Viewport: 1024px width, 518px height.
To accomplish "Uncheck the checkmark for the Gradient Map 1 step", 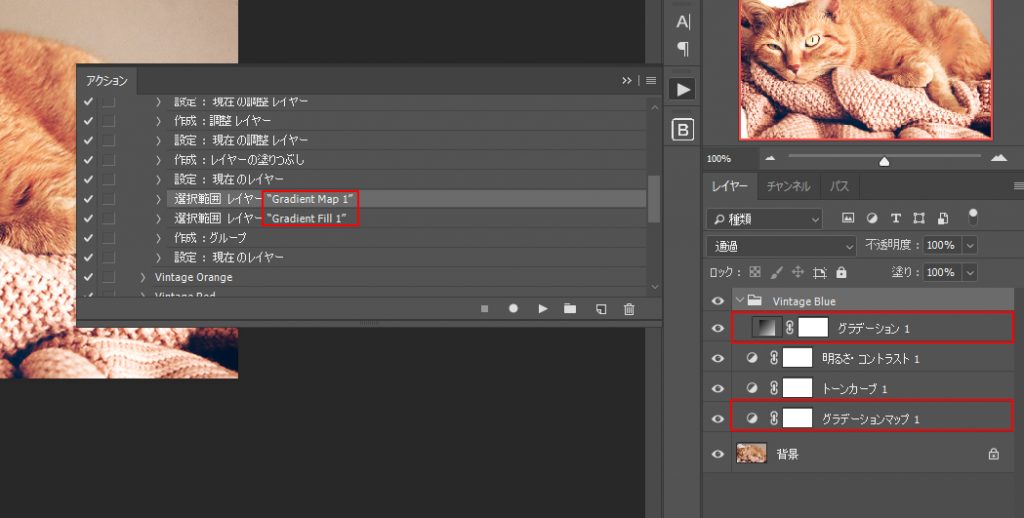I will (x=88, y=199).
